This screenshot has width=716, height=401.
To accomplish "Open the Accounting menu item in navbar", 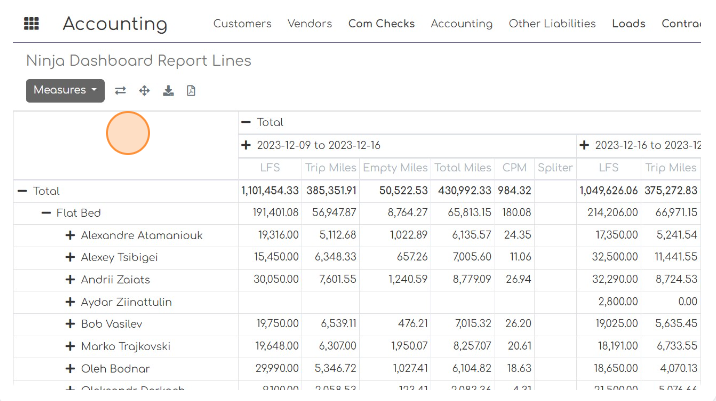I will 462,24.
